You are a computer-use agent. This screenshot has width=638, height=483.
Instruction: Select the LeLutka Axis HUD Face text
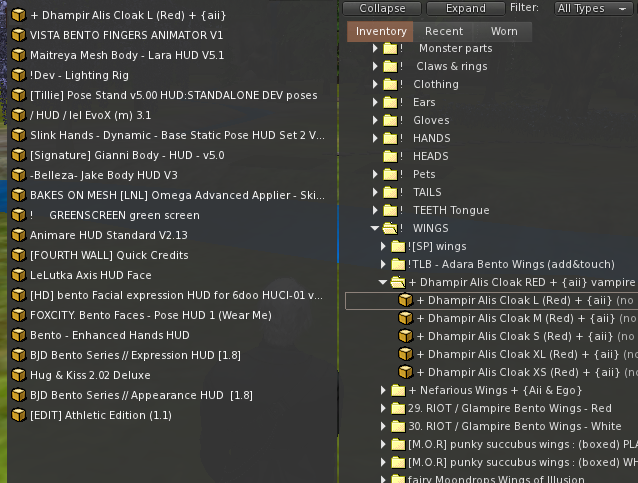click(x=91, y=275)
